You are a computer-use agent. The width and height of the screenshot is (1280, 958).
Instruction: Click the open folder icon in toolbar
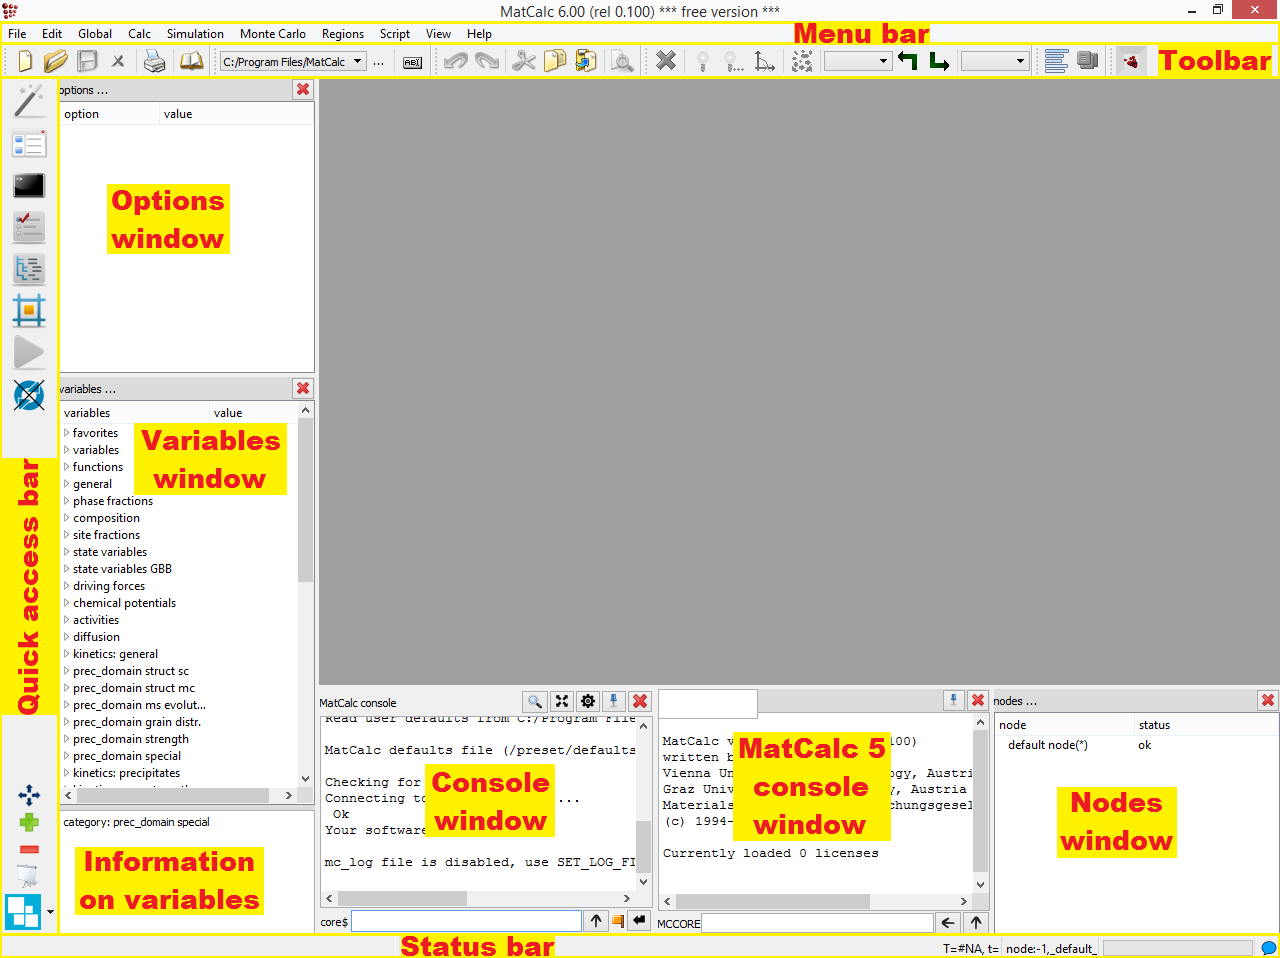coord(55,62)
